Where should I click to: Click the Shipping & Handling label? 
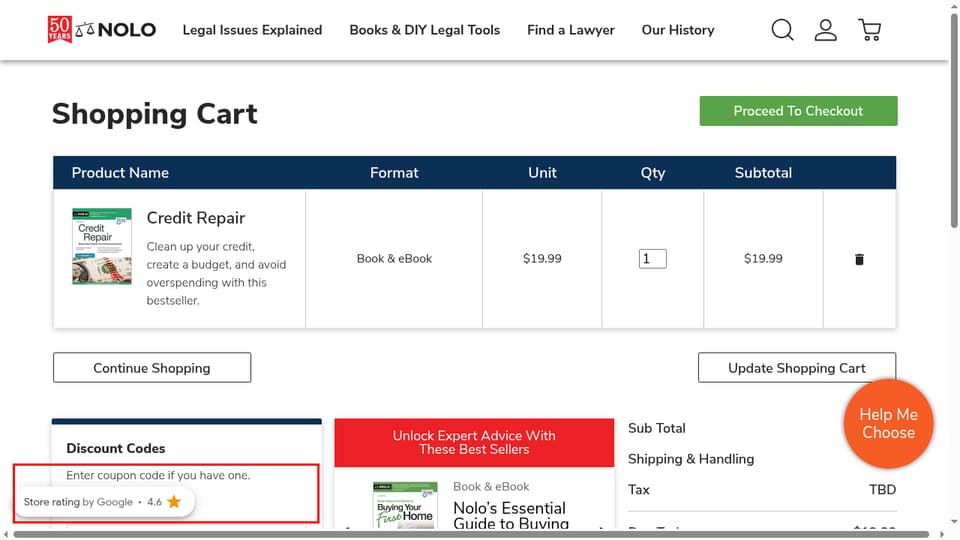click(x=691, y=459)
